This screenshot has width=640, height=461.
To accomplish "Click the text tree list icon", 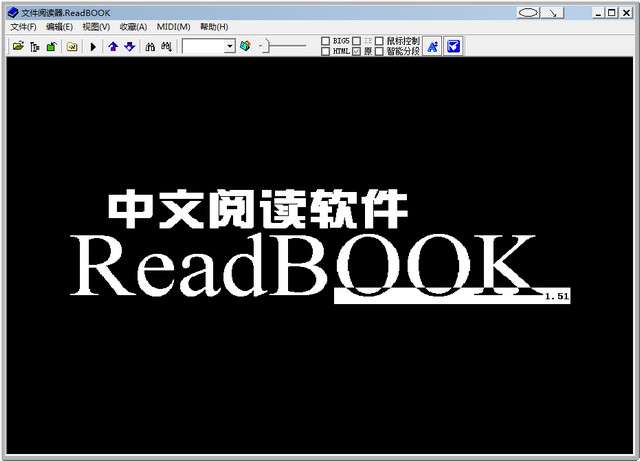I will point(35,47).
